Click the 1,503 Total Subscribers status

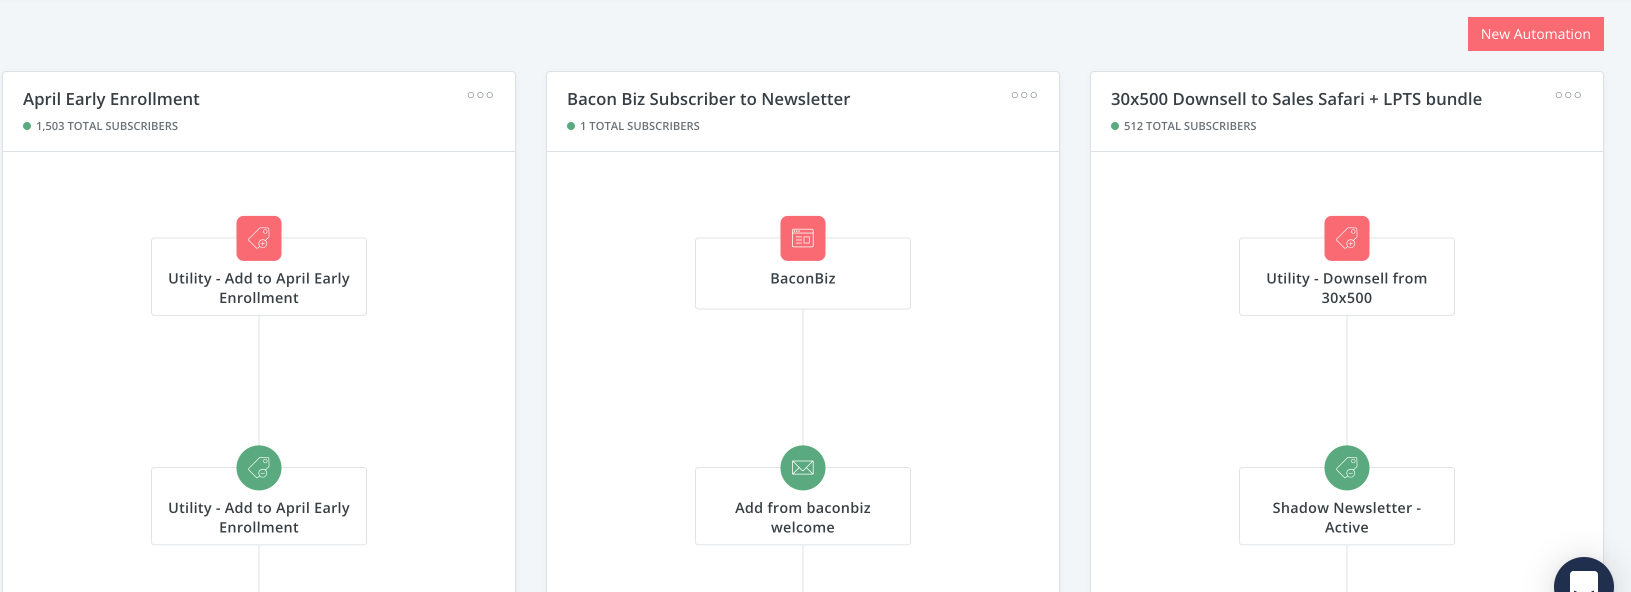tap(106, 126)
